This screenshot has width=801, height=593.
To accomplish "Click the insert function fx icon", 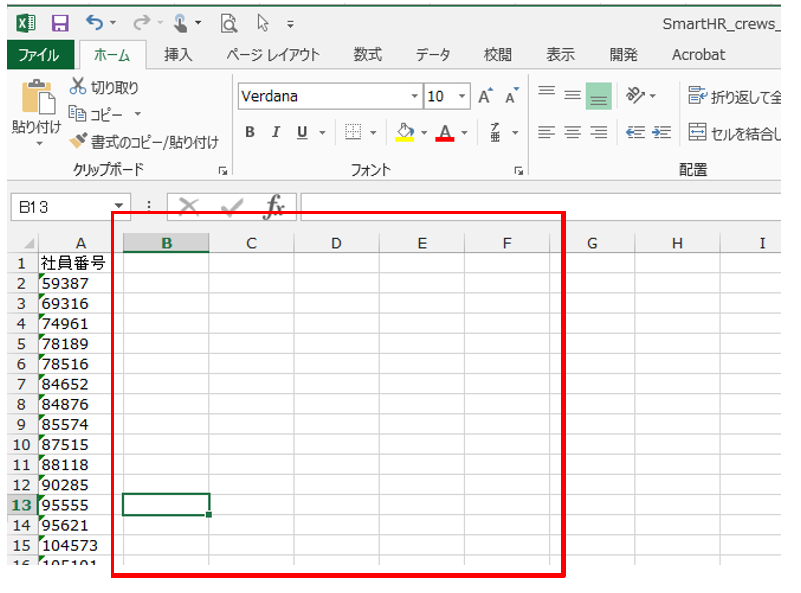I will coord(274,207).
